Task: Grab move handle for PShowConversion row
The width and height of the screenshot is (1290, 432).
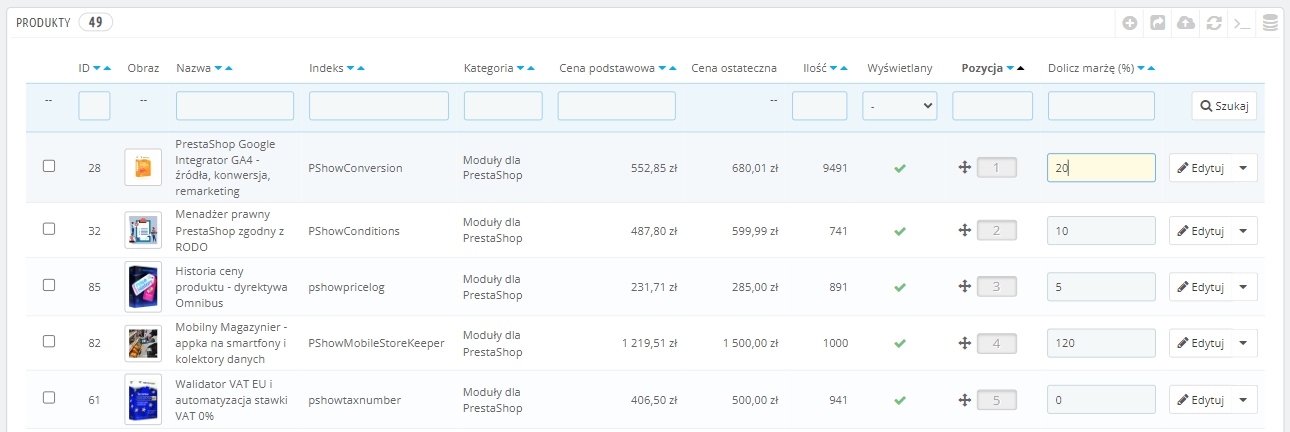Action: click(x=965, y=168)
